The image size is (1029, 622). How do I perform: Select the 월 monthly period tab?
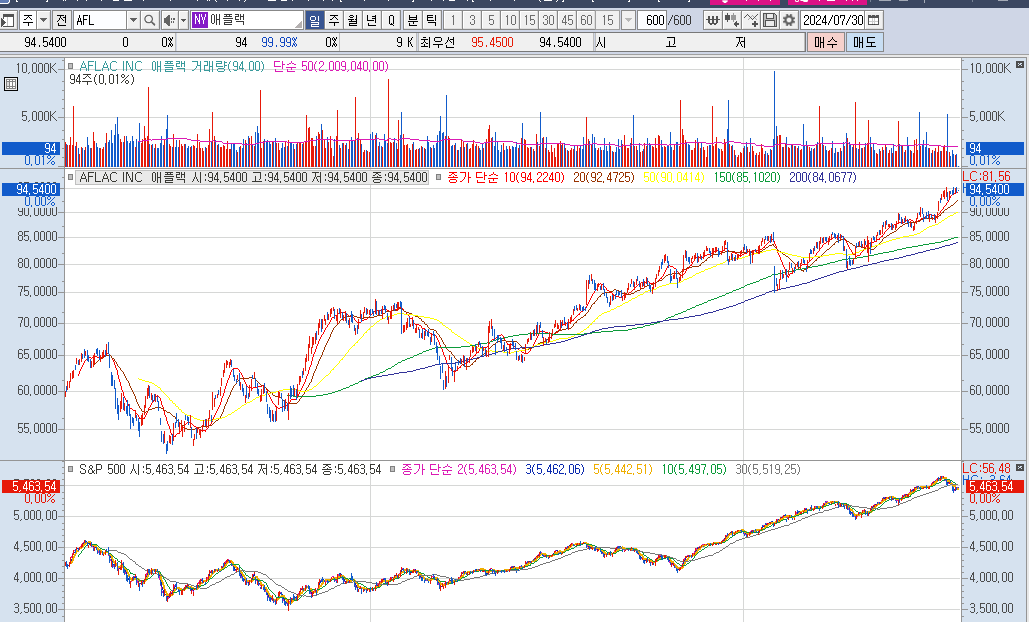(x=353, y=20)
